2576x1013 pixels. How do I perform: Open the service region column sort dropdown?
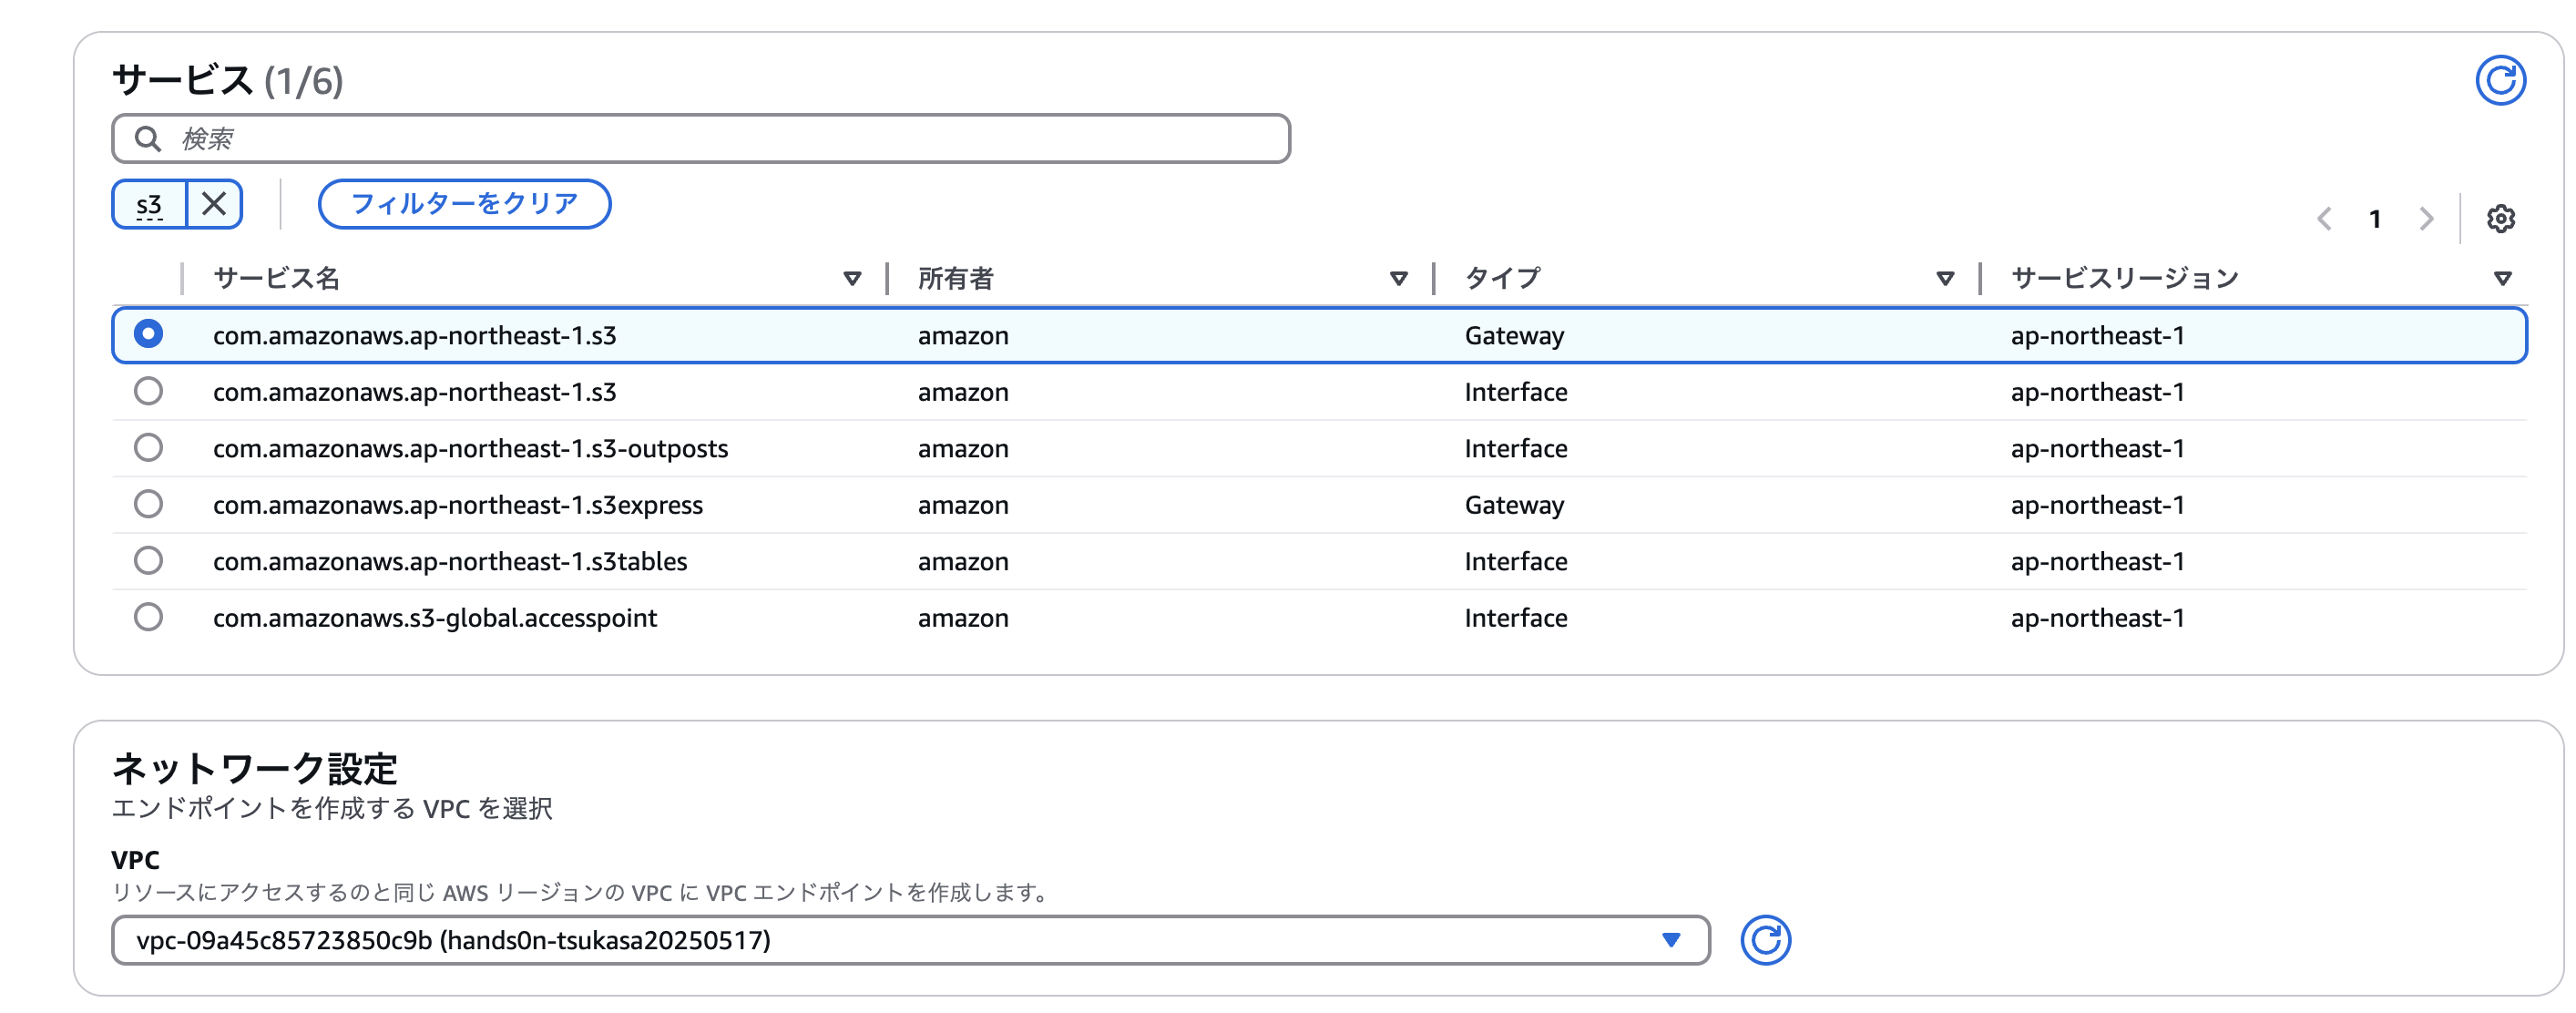point(2501,278)
